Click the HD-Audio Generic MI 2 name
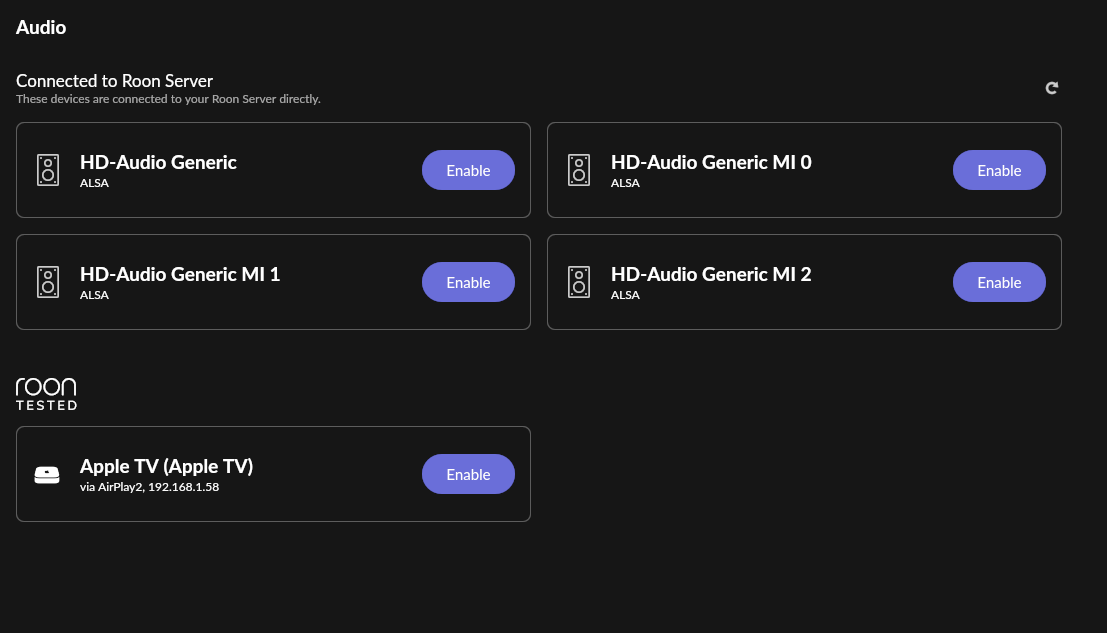This screenshot has width=1107, height=633. coord(711,274)
